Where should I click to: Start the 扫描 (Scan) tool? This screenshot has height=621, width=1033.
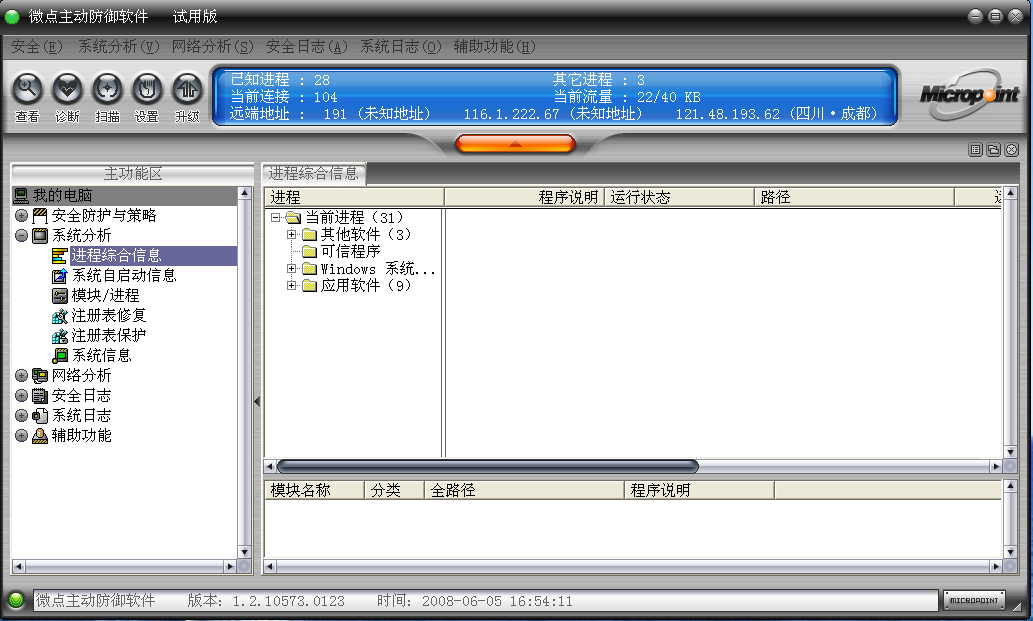[x=107, y=89]
